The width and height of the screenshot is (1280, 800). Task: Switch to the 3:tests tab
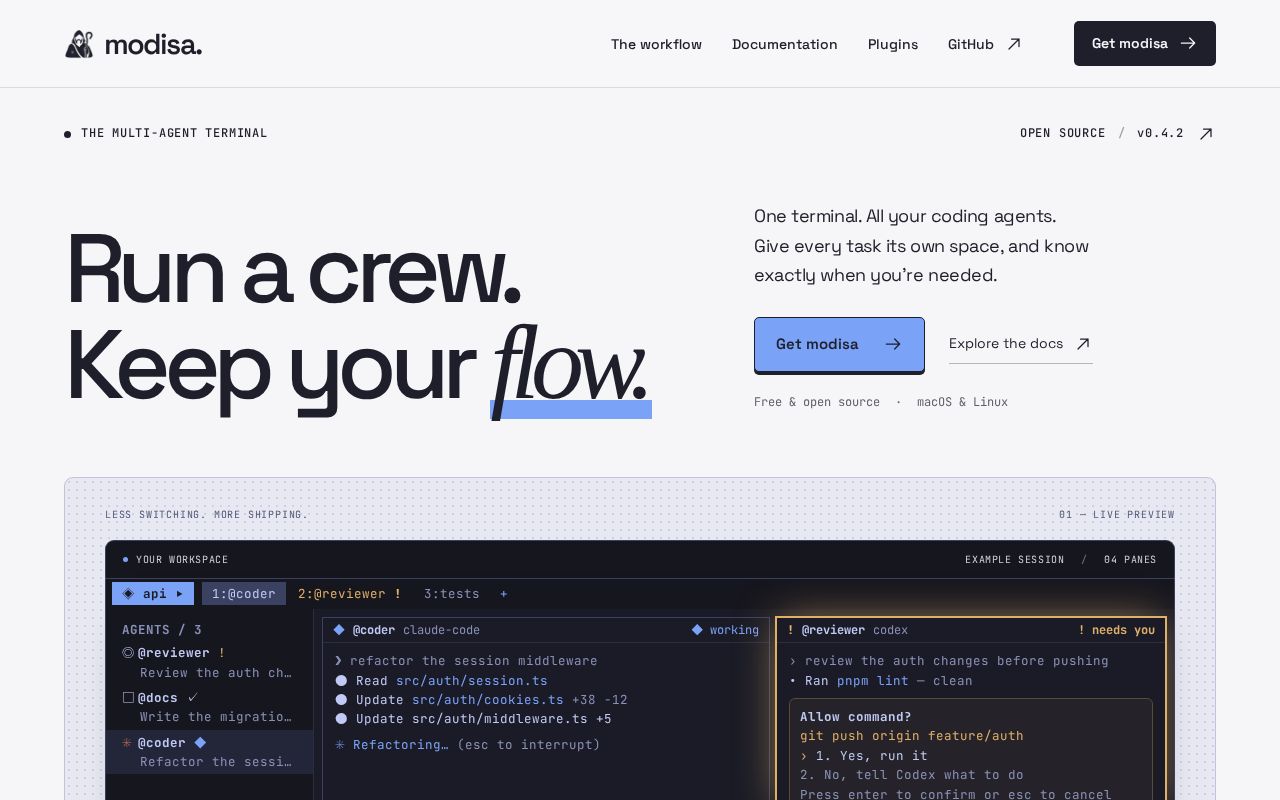[x=452, y=593]
